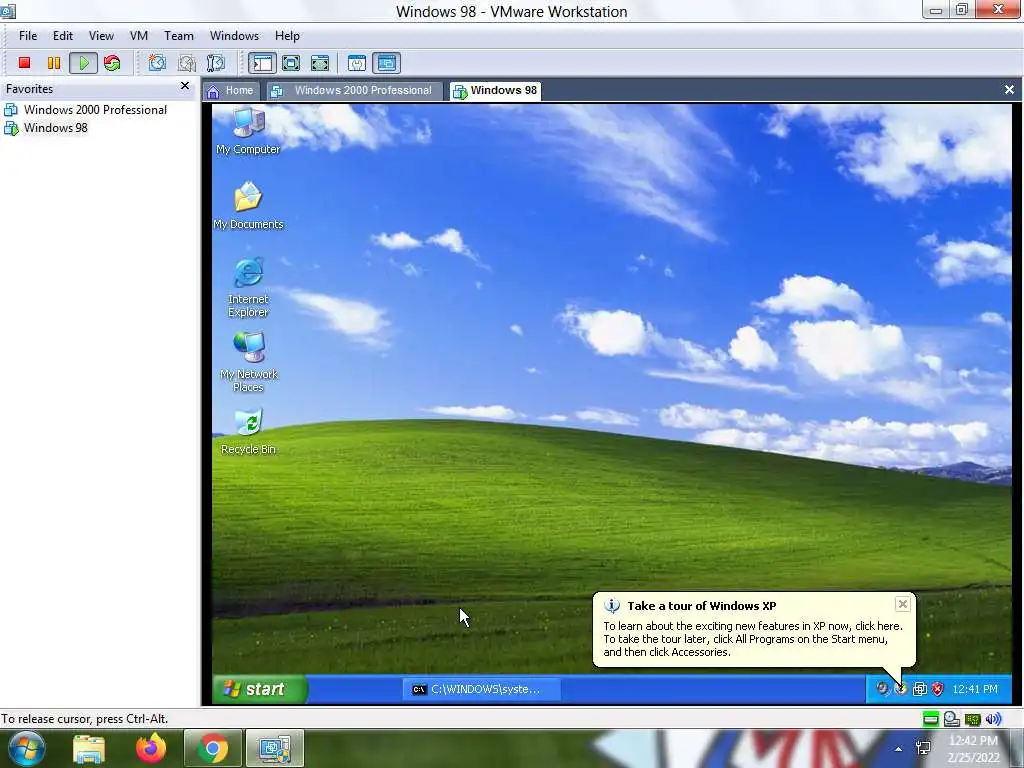Click the My Network Places desktop icon
Image resolution: width=1024 pixels, height=768 pixels.
point(248,362)
